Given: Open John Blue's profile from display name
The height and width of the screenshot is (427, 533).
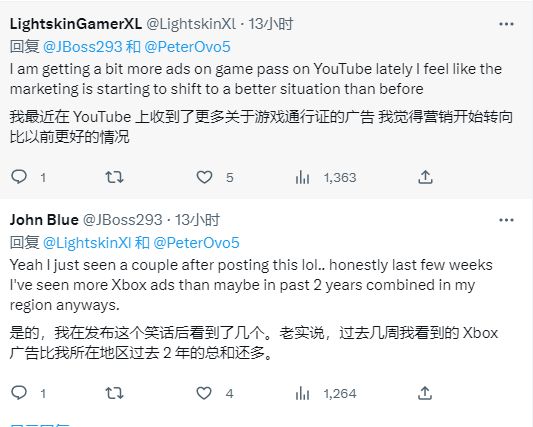Looking at the screenshot, I should (x=44, y=220).
